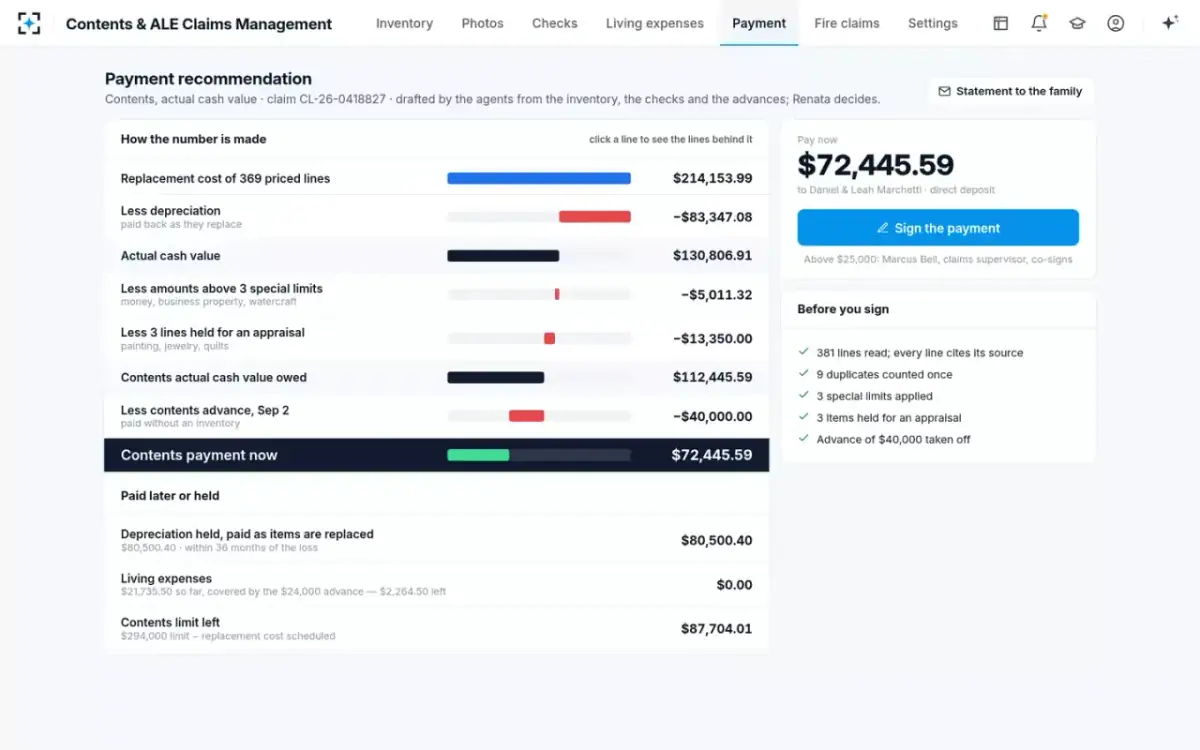Open the AI sparkle assistant icon
This screenshot has height=750, width=1200.
tap(1169, 23)
